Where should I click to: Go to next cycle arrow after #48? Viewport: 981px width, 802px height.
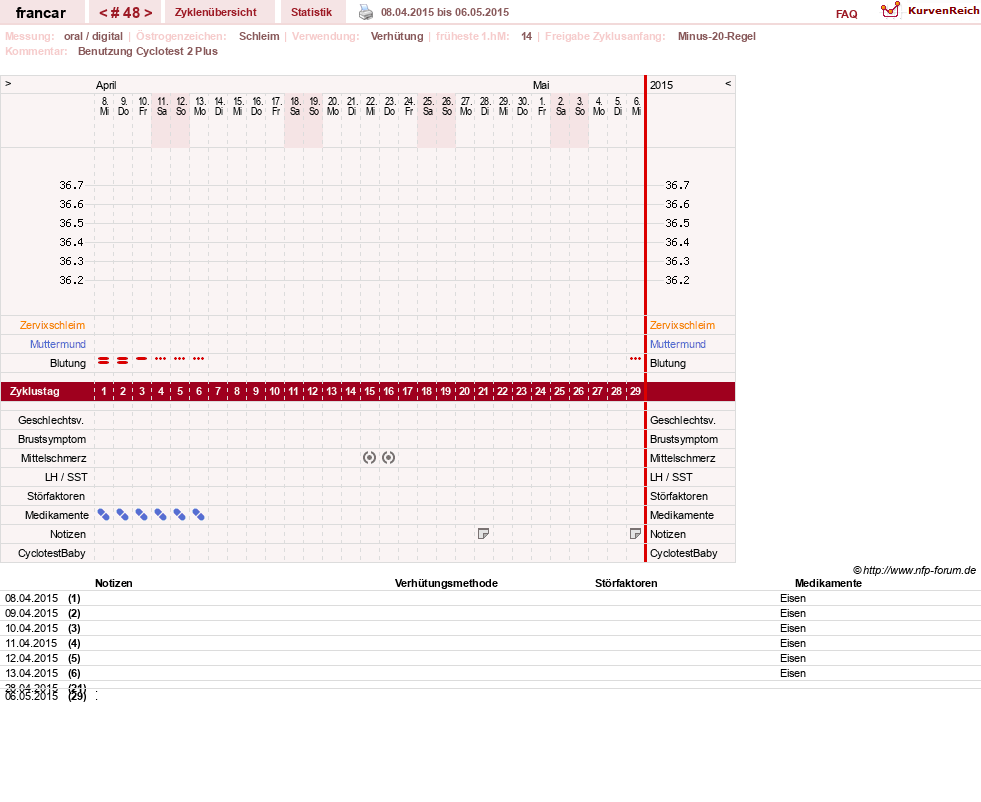coord(148,13)
